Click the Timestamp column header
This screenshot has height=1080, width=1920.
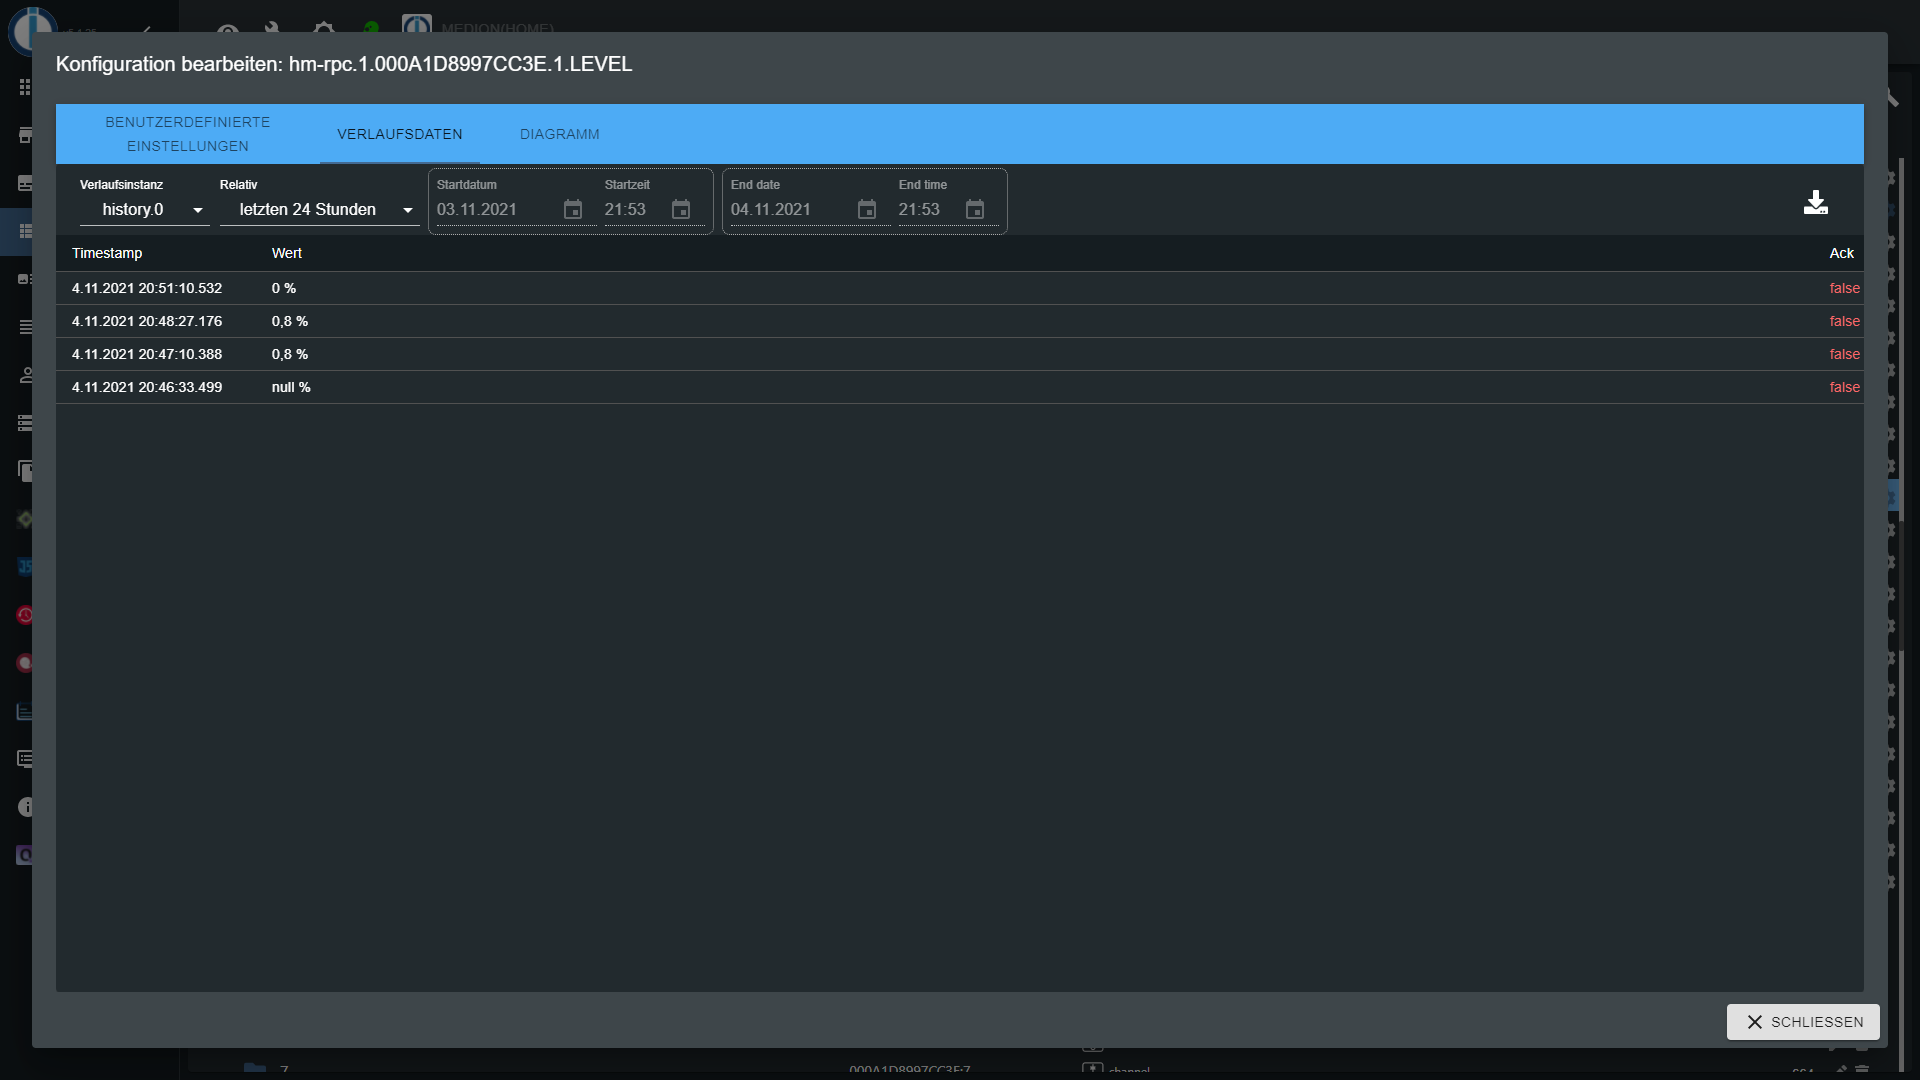[107, 253]
